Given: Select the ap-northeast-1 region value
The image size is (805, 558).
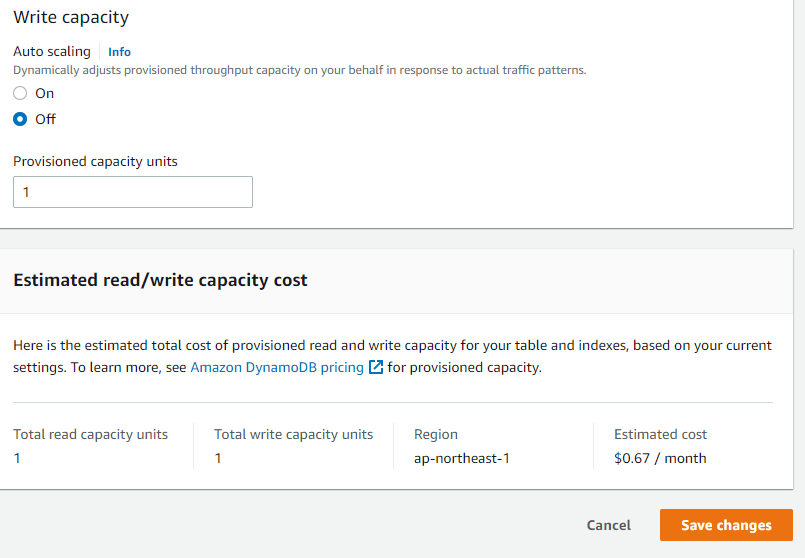Looking at the screenshot, I should pyautogui.click(x=460, y=458).
